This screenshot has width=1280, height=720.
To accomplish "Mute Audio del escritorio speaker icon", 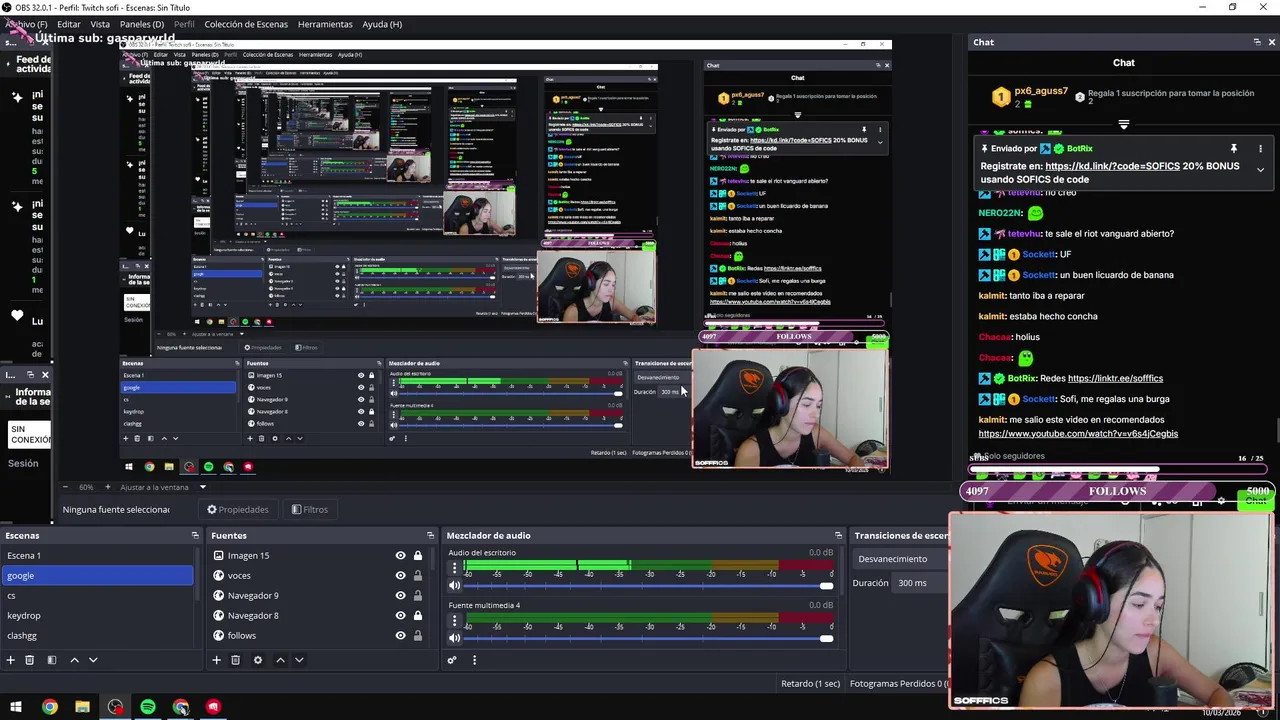I will click(455, 586).
